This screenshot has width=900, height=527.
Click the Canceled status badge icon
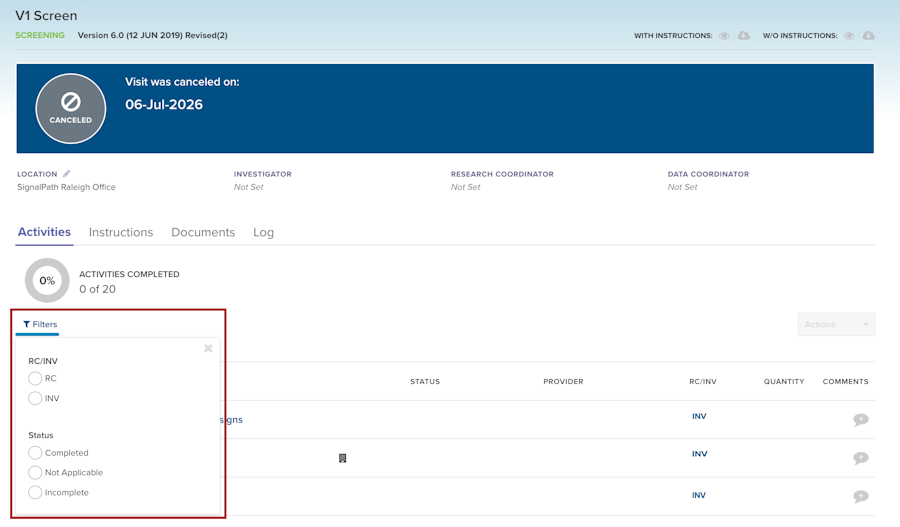point(71,108)
